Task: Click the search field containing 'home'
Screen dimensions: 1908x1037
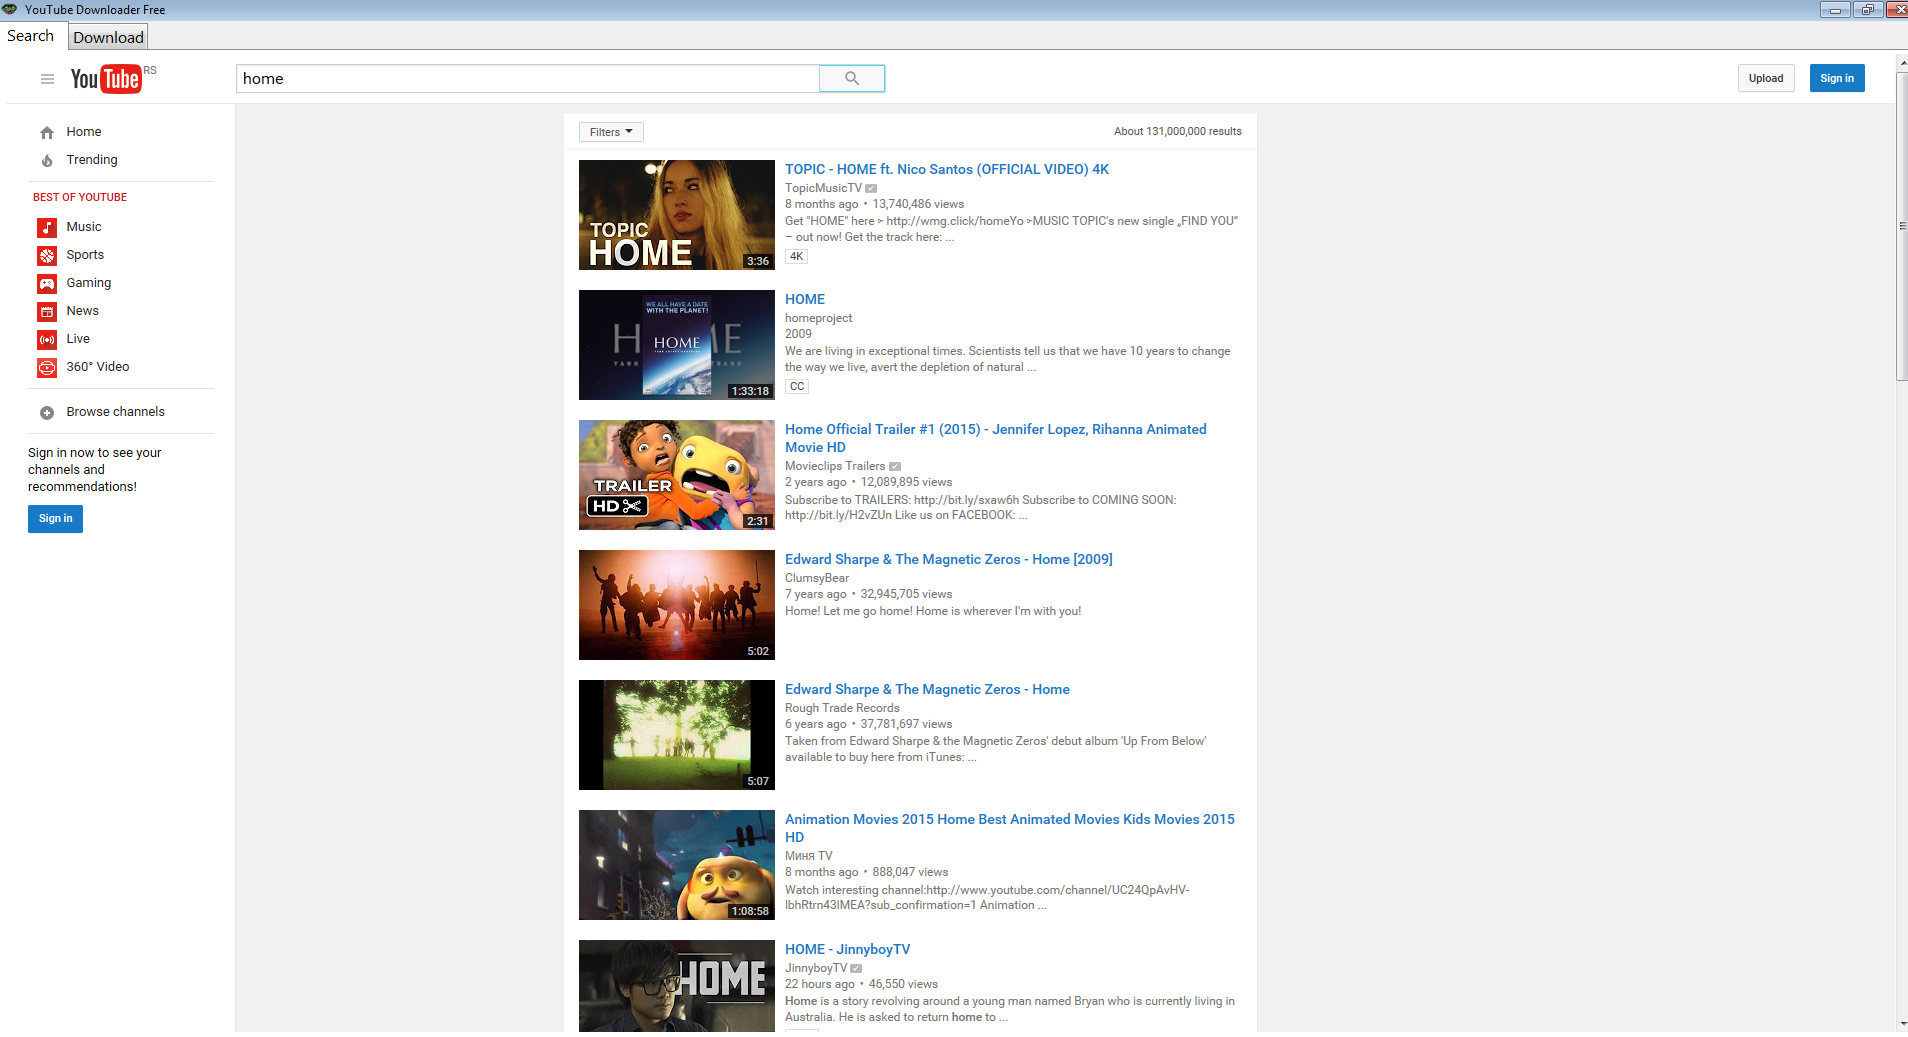Action: click(x=528, y=78)
